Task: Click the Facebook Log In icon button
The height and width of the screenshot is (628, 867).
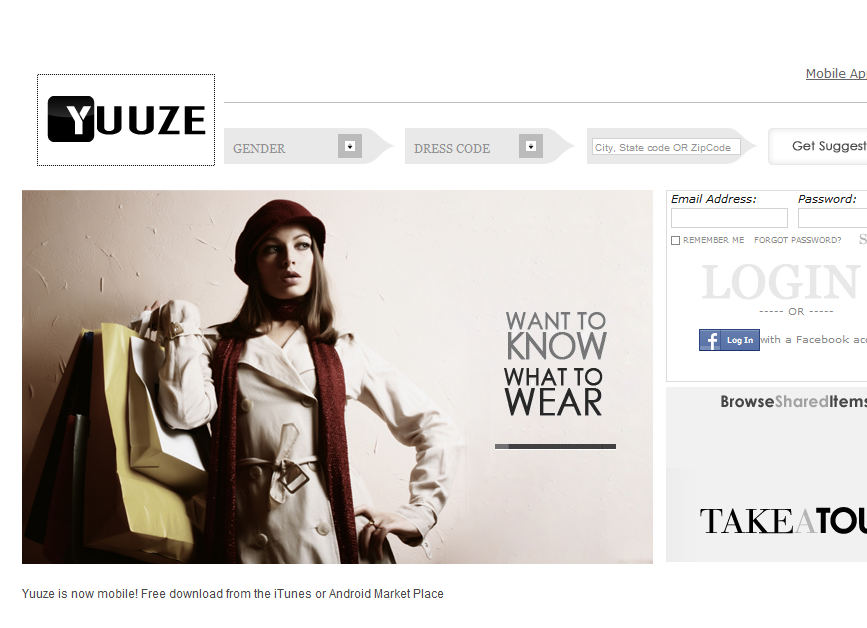Action: 729,340
